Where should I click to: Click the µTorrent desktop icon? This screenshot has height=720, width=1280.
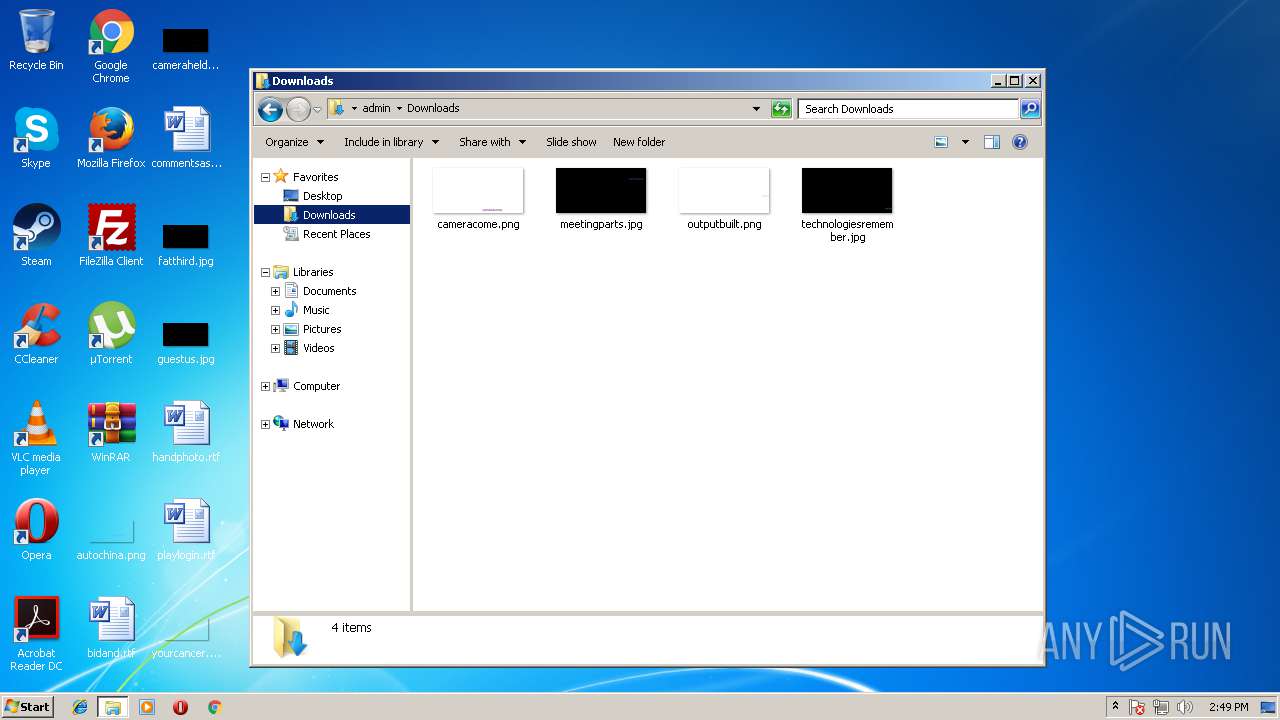point(111,334)
